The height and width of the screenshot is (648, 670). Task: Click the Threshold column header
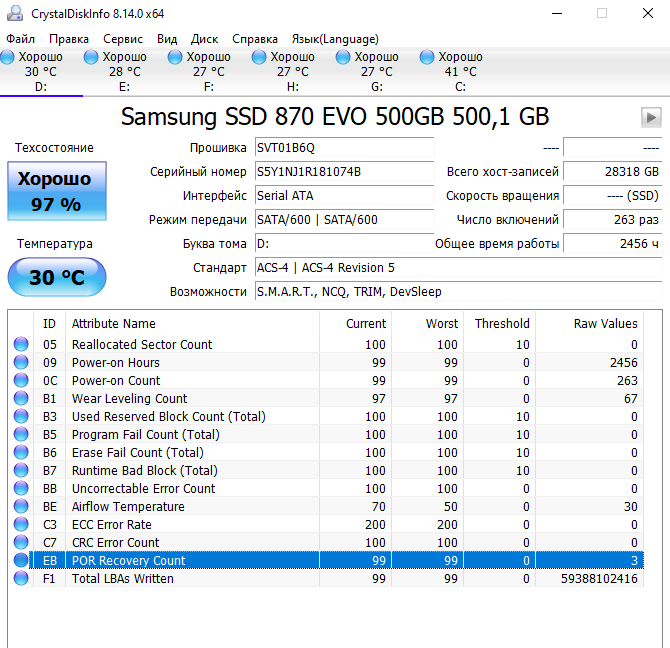point(502,323)
